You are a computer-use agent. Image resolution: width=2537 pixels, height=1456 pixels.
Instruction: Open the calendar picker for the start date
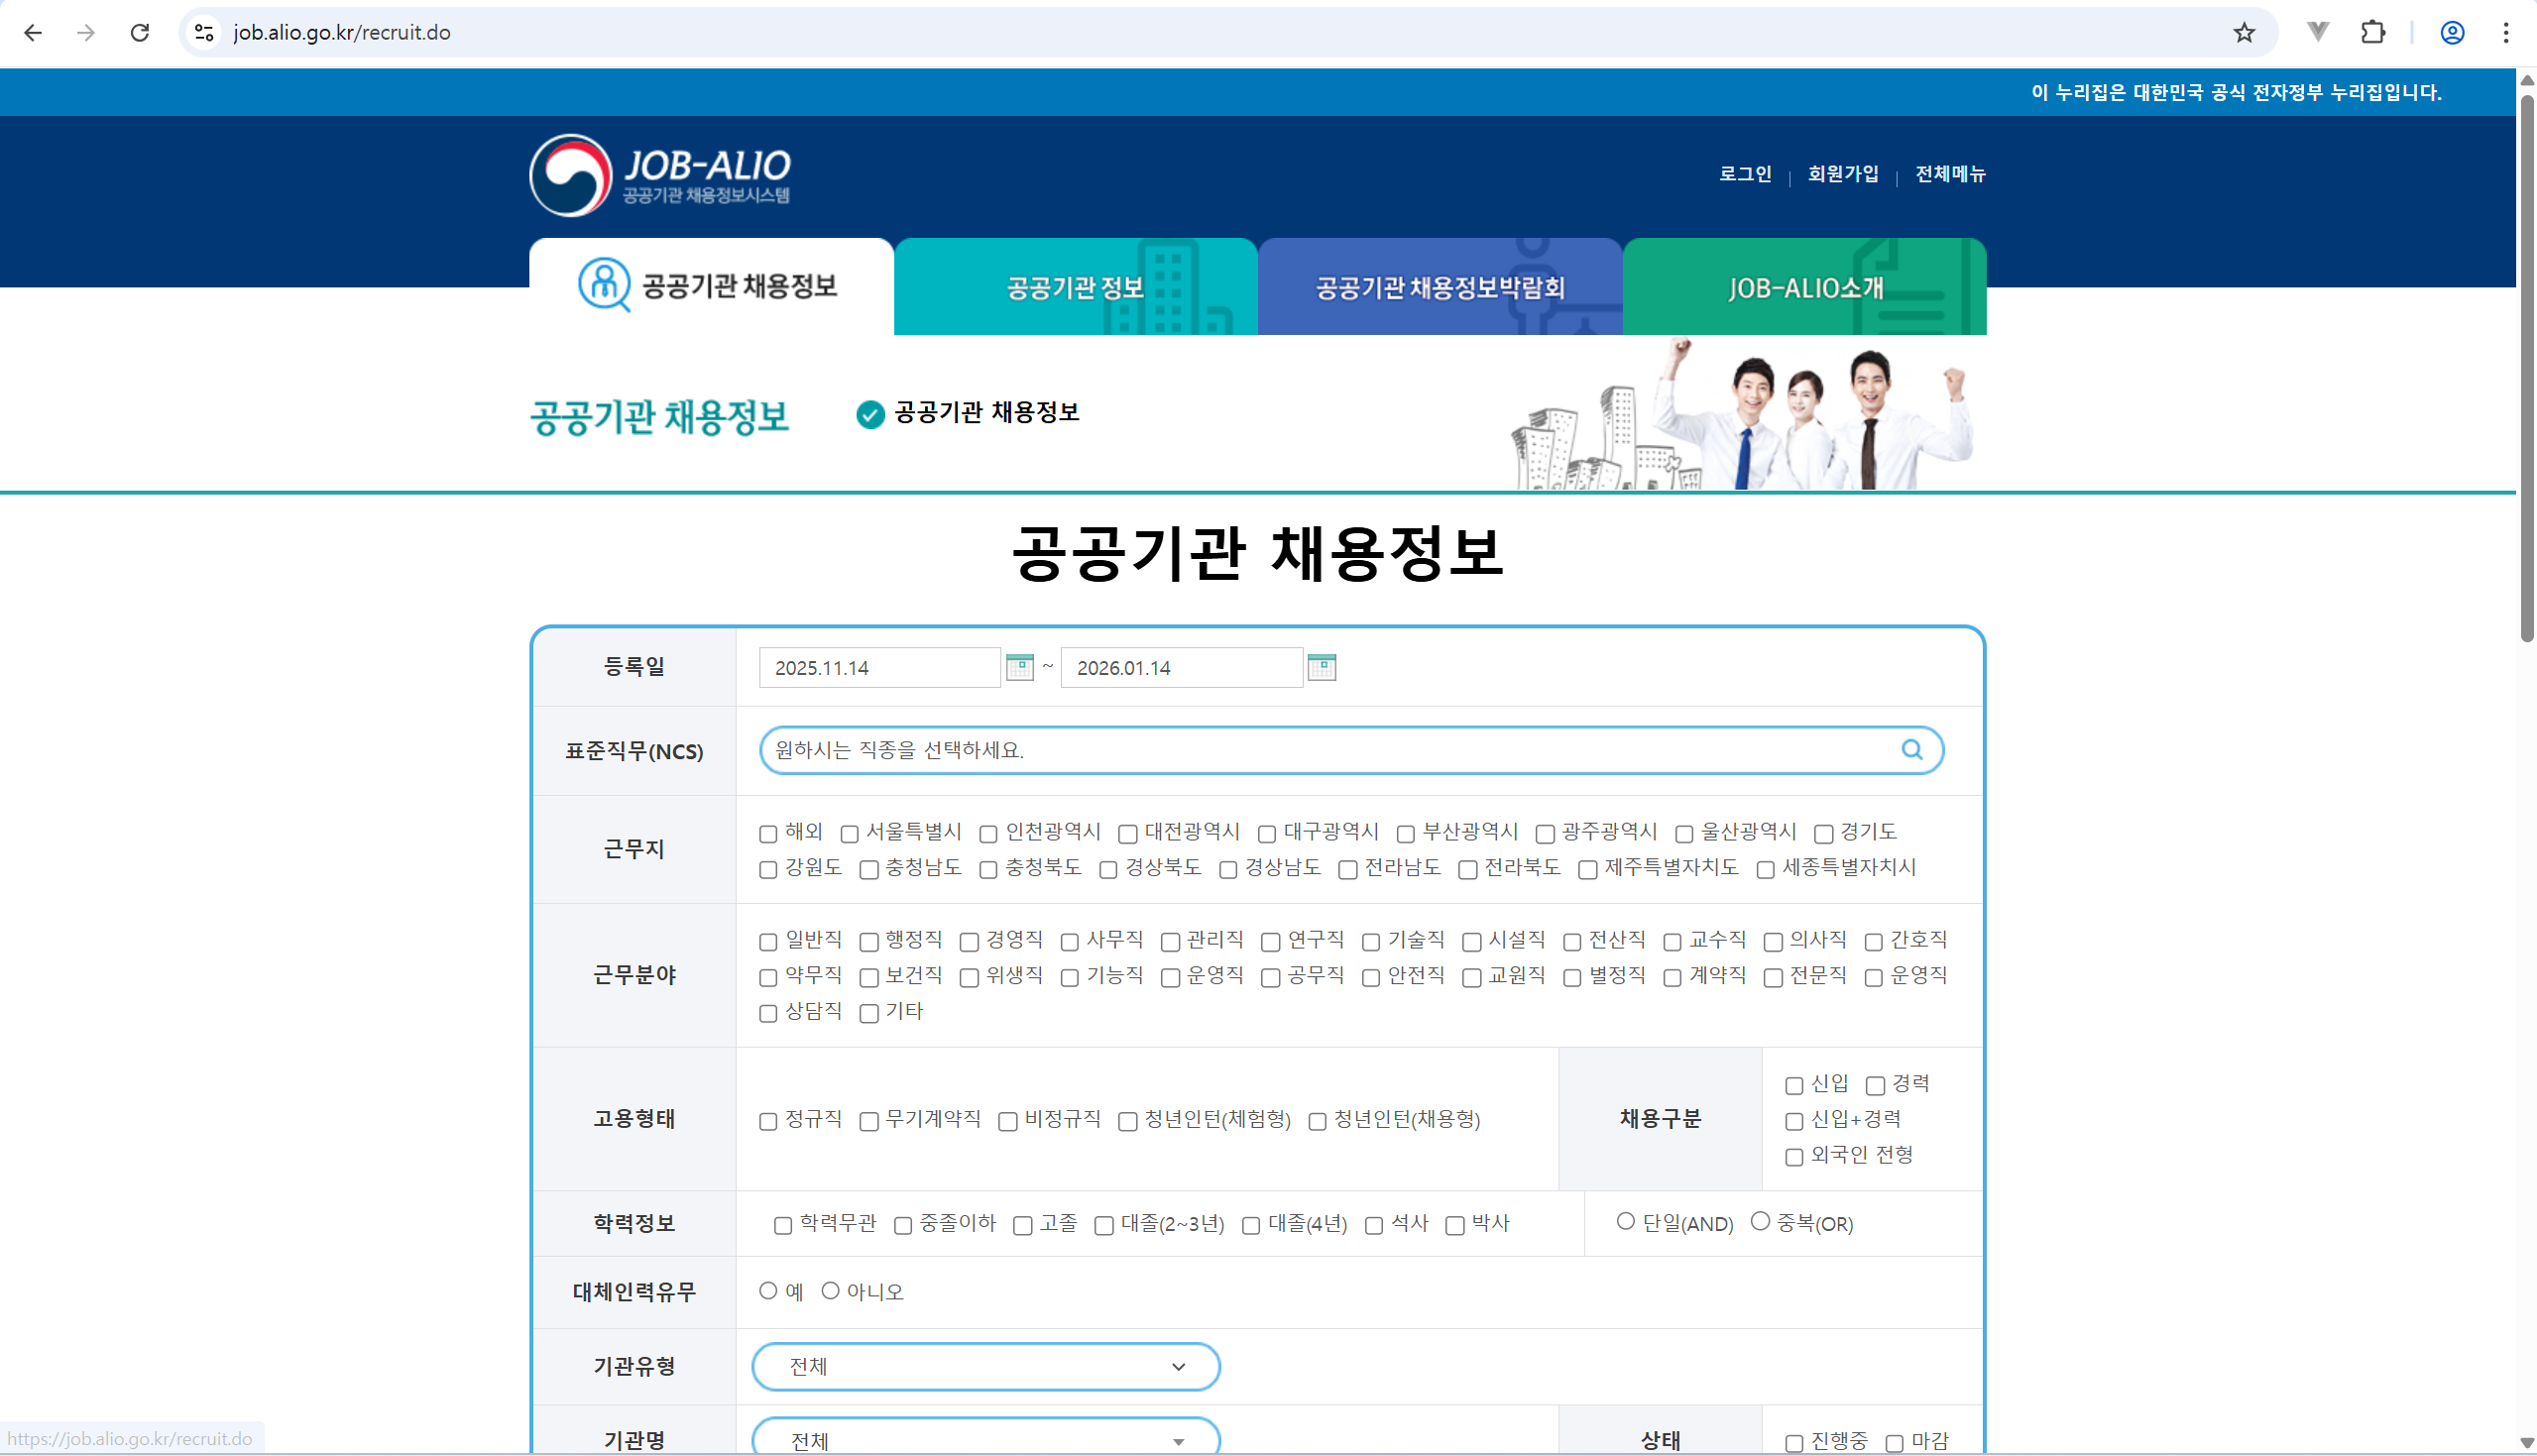pos(1020,667)
